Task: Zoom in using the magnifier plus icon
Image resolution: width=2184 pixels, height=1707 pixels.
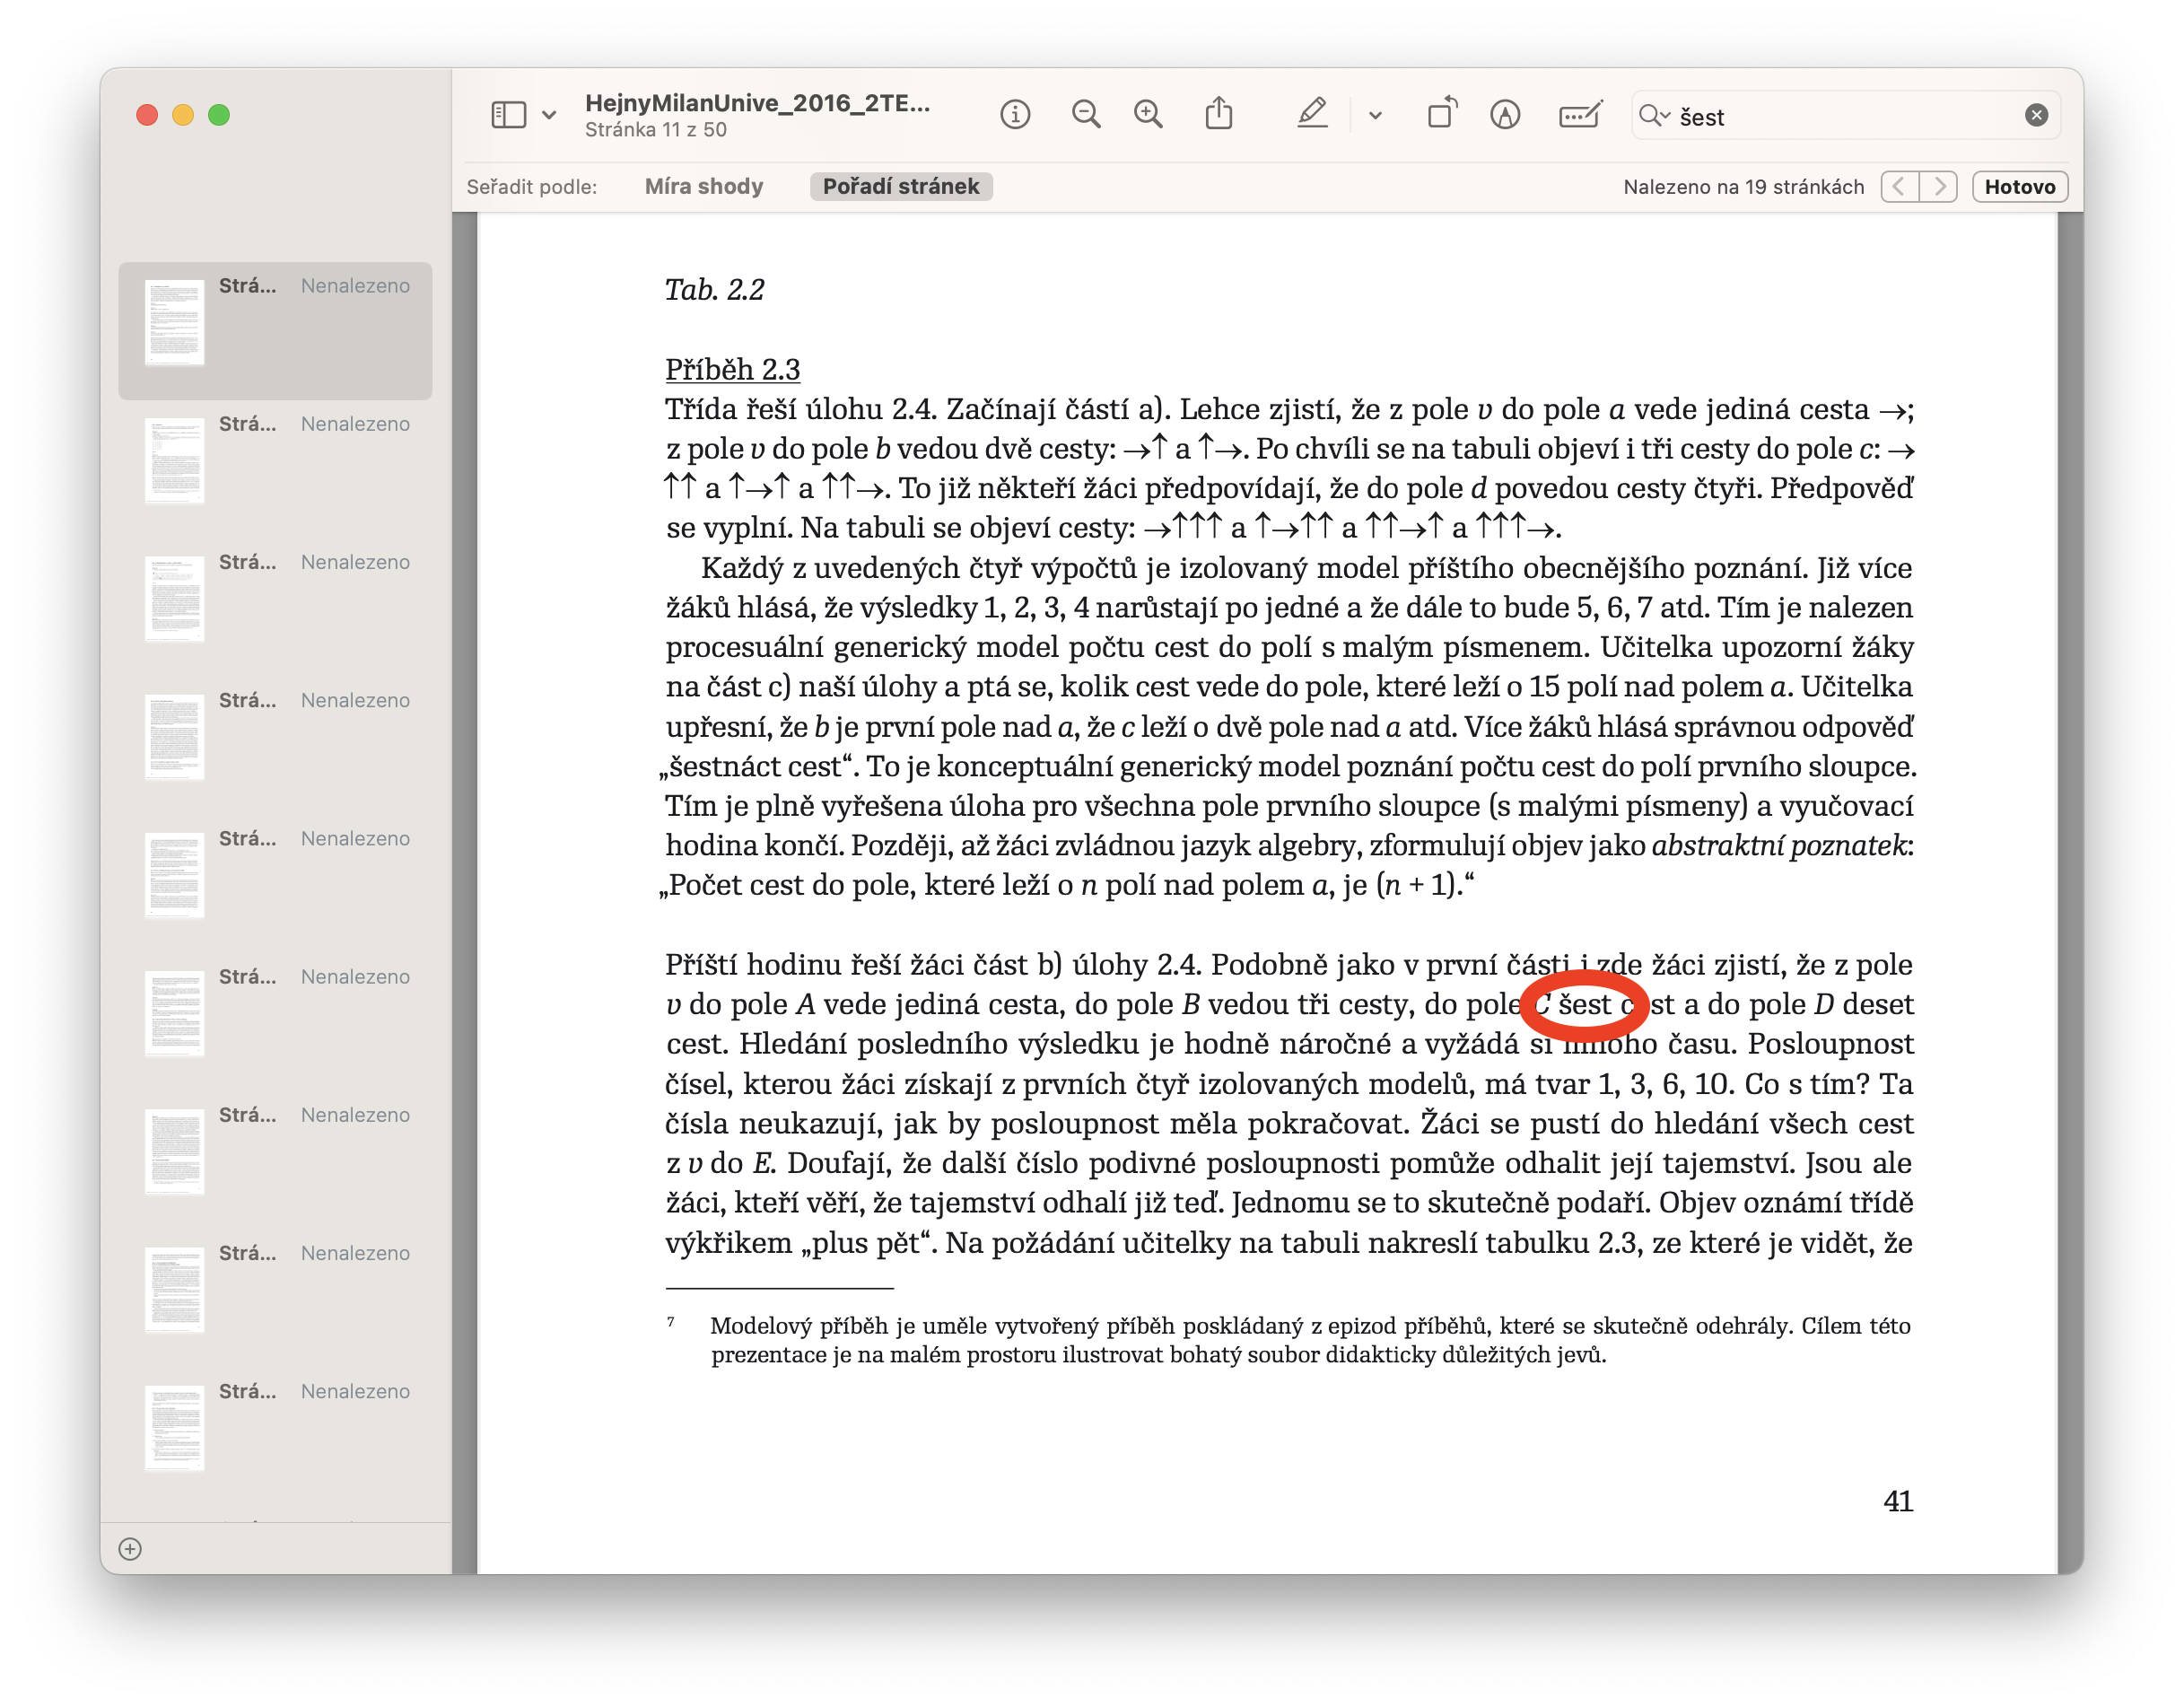Action: 1148,115
